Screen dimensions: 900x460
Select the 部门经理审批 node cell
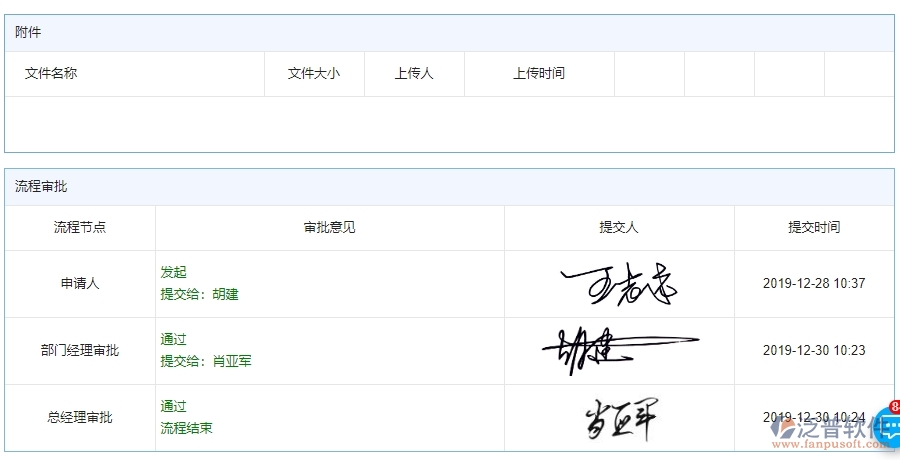coord(80,351)
